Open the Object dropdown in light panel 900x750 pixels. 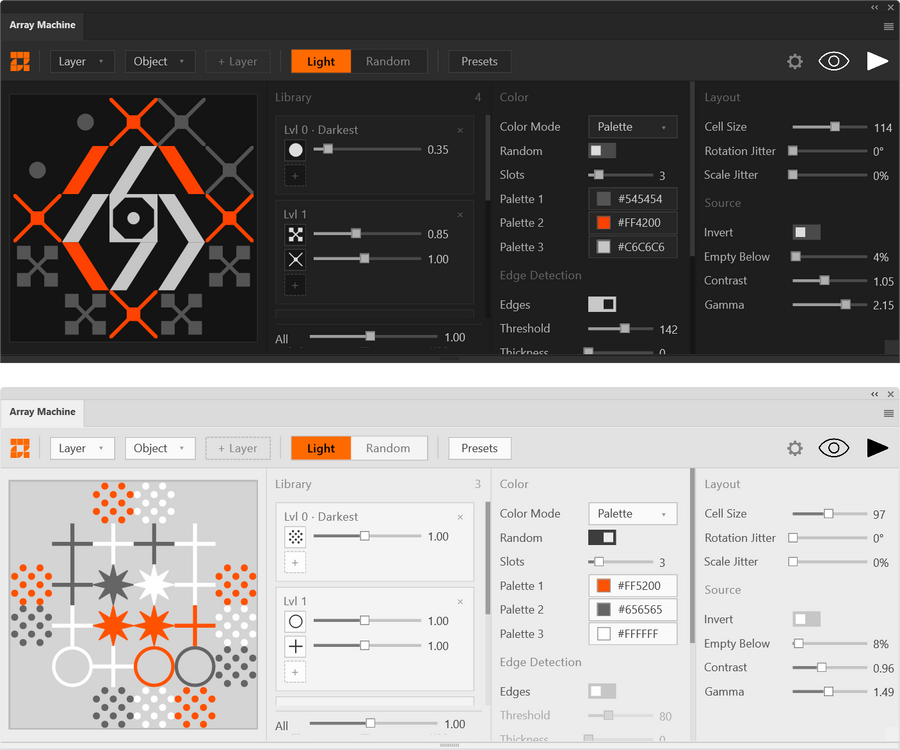160,448
